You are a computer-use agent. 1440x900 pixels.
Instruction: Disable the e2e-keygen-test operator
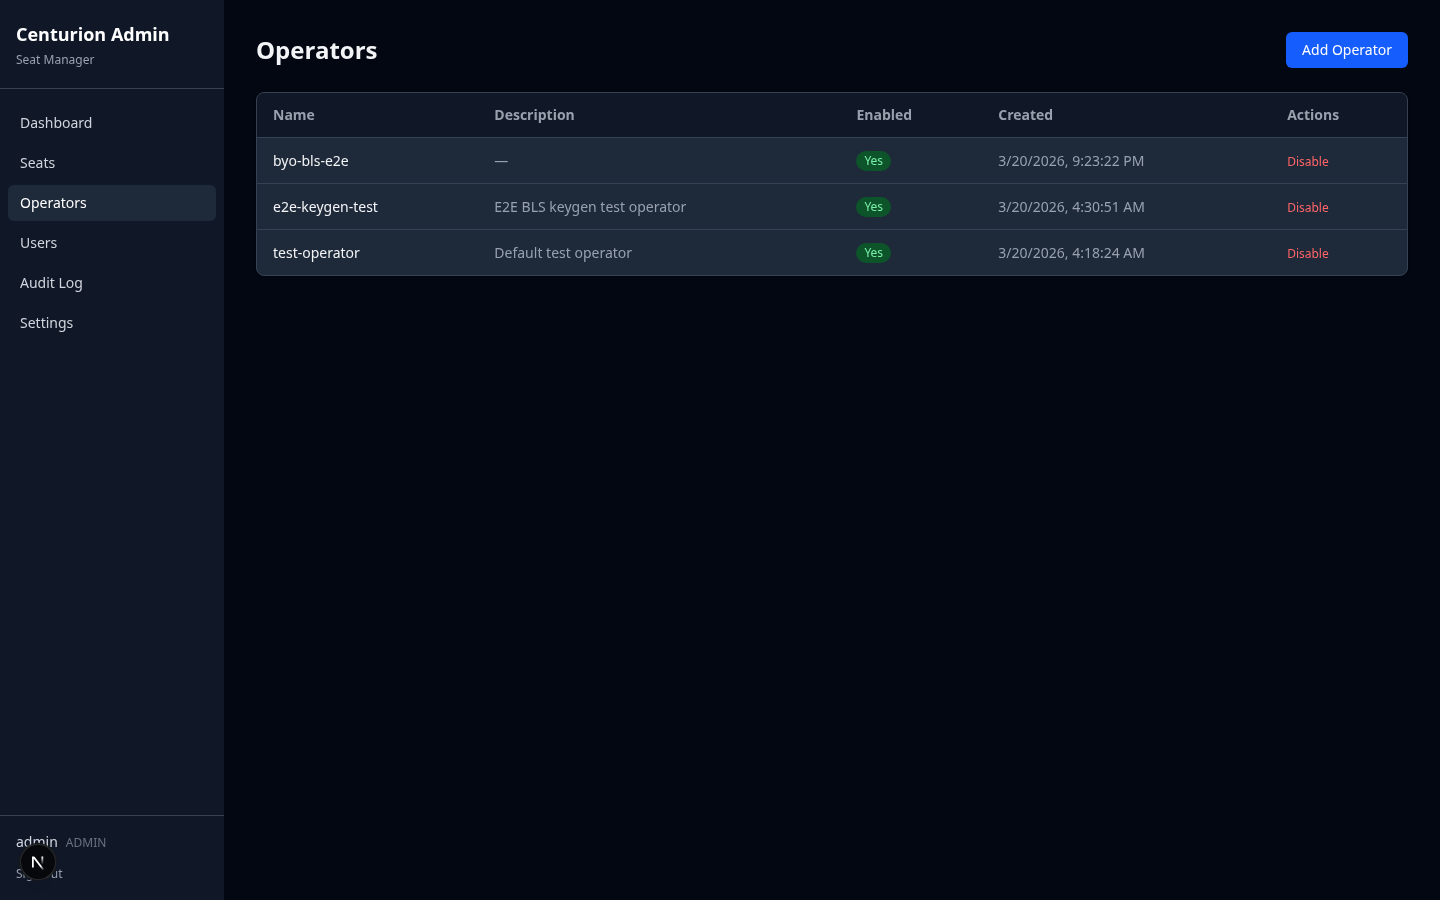tap(1308, 207)
